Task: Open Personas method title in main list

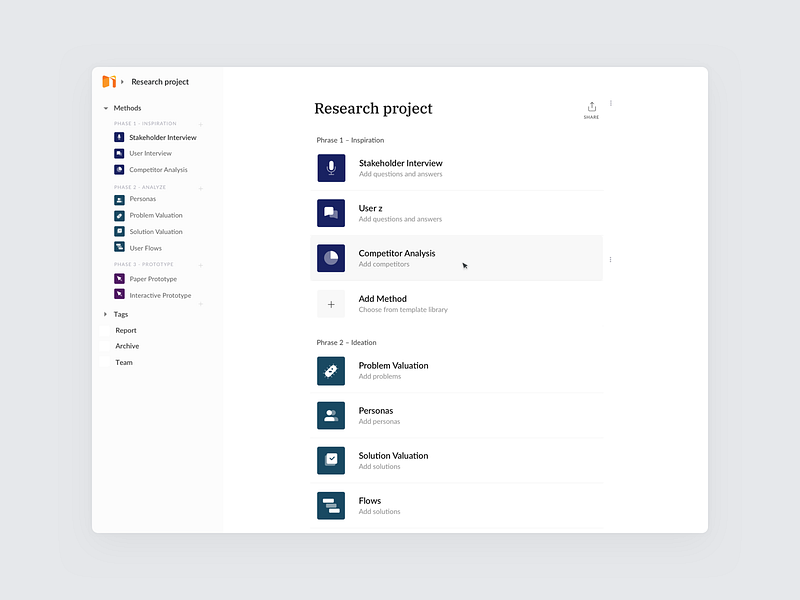Action: click(376, 411)
